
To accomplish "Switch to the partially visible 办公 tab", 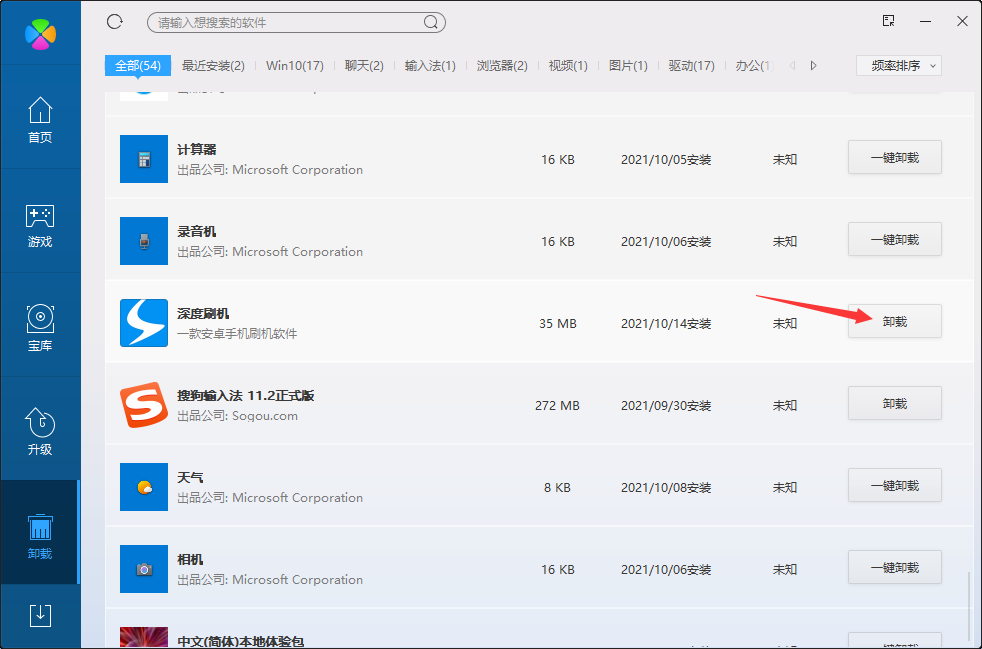I will pos(755,66).
